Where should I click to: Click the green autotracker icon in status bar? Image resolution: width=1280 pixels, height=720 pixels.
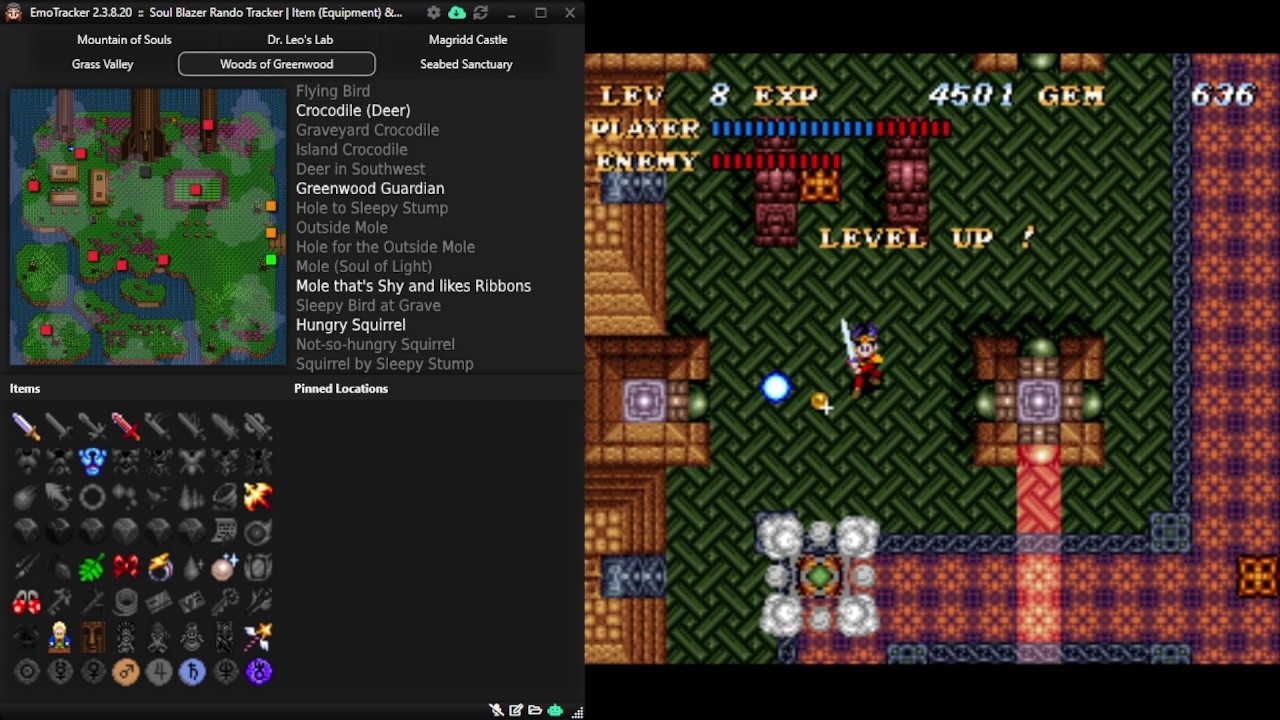click(x=555, y=711)
